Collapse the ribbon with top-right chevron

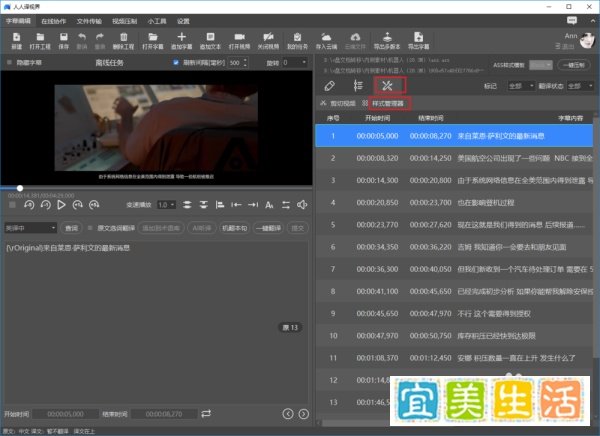(593, 21)
